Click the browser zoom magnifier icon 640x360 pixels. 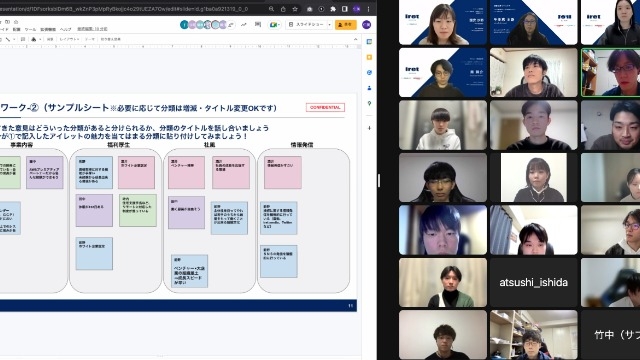tap(271, 9)
